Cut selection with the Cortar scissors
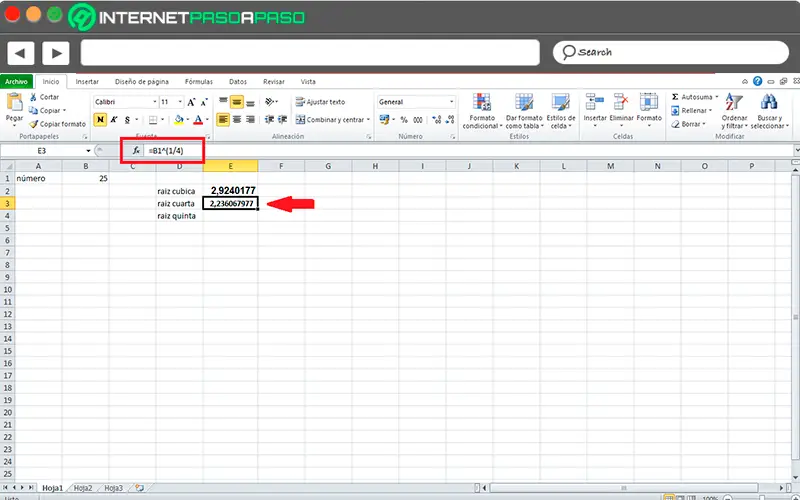800x500 pixels. (x=34, y=97)
